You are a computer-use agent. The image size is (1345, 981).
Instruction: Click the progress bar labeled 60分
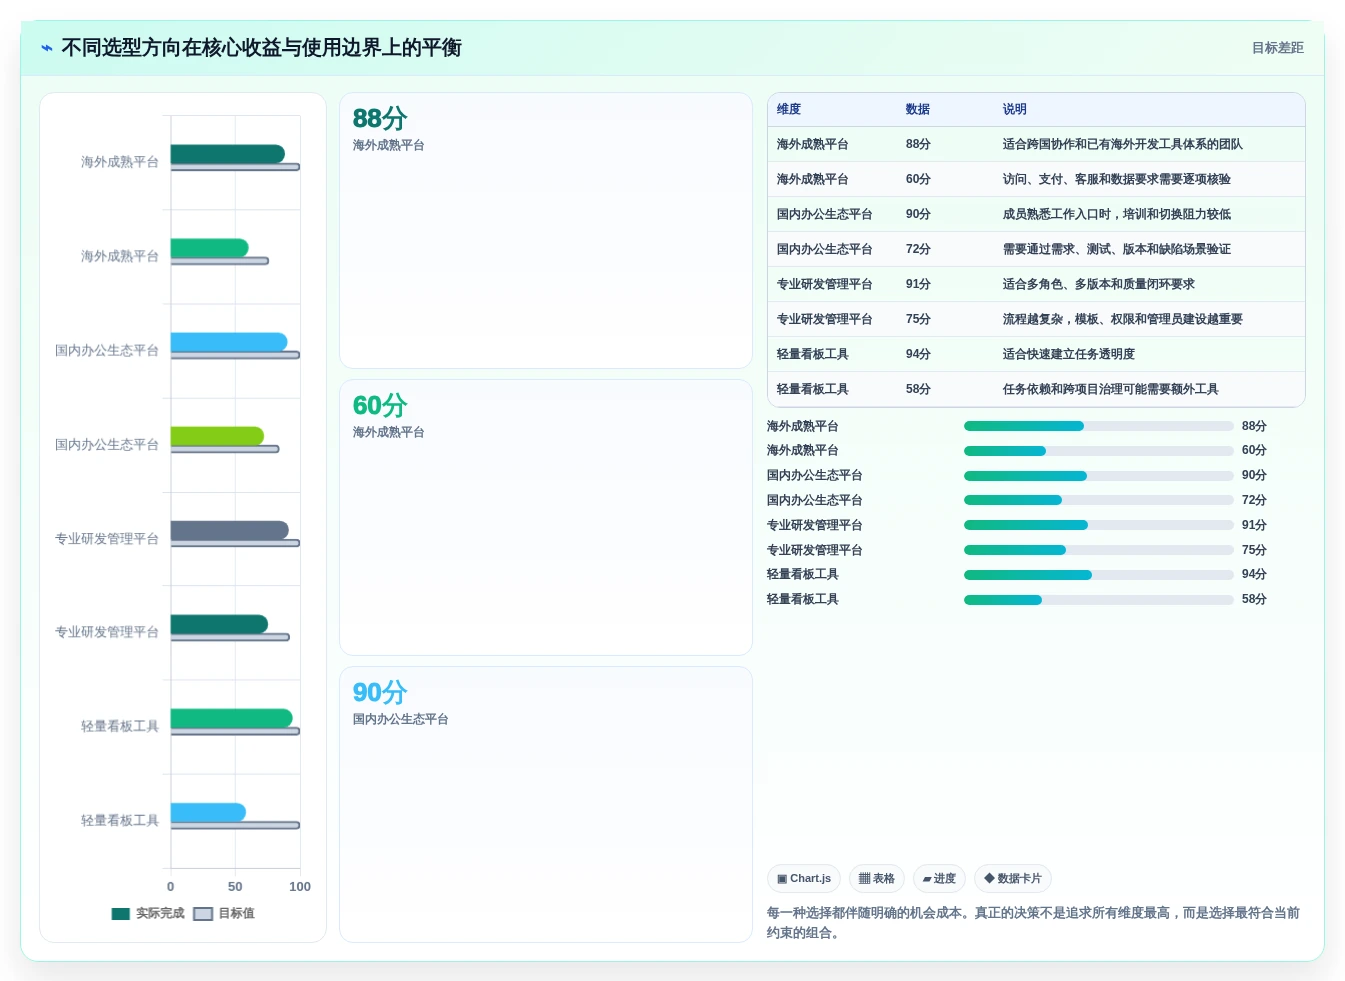(x=1098, y=451)
